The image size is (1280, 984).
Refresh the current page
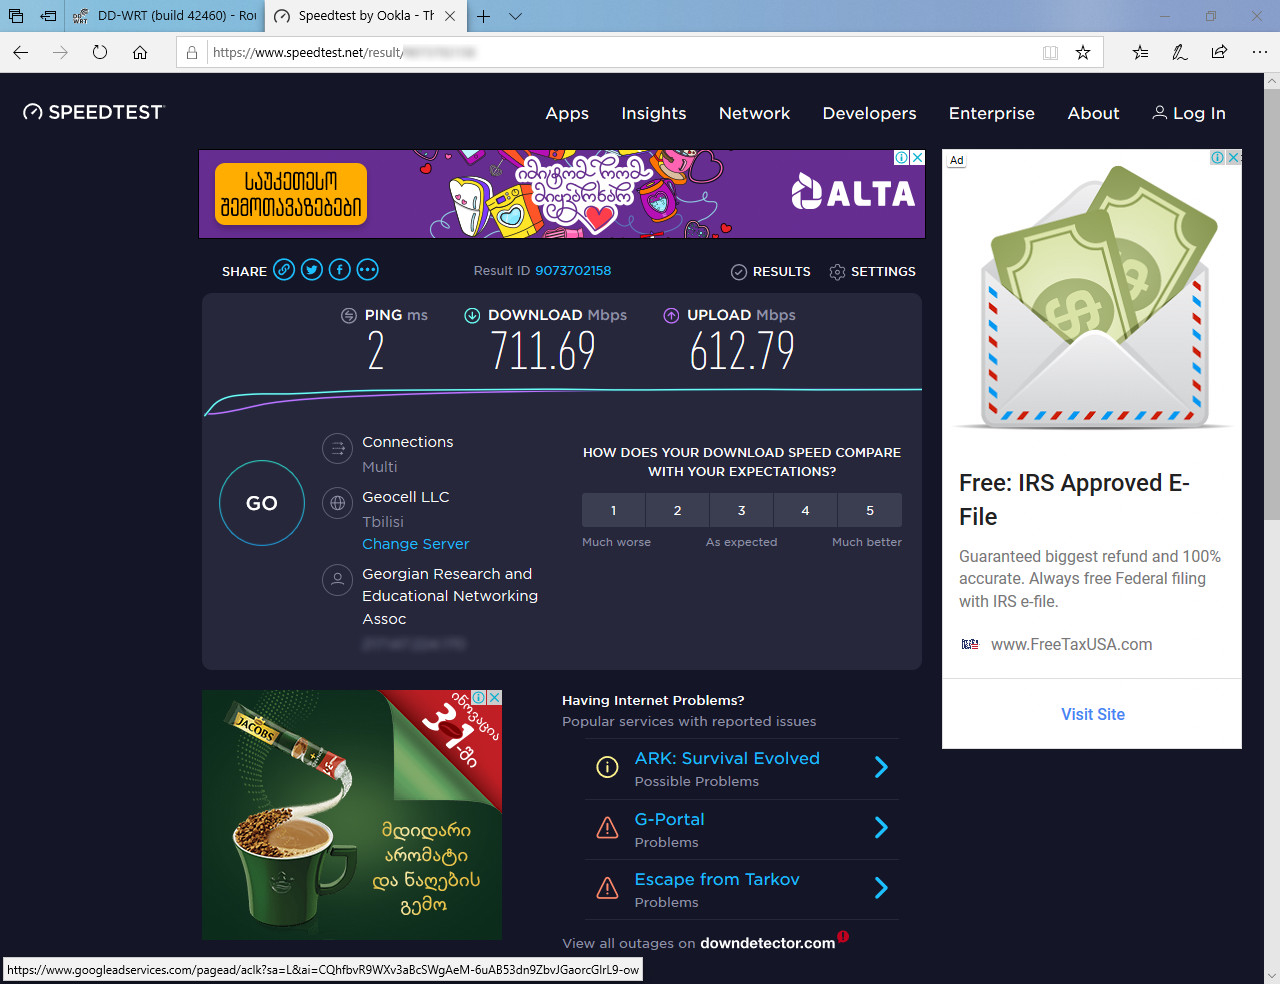[x=100, y=52]
